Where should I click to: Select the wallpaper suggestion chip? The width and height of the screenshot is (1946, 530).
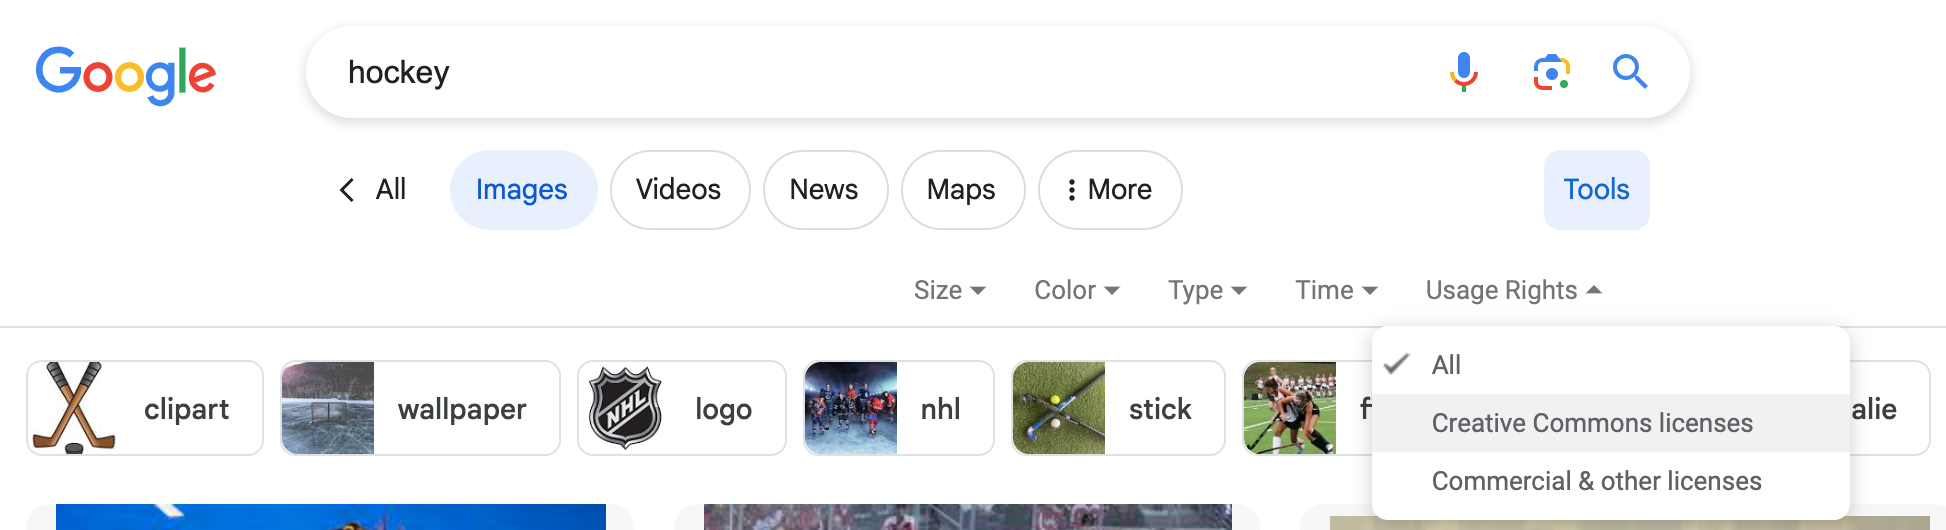pos(420,408)
